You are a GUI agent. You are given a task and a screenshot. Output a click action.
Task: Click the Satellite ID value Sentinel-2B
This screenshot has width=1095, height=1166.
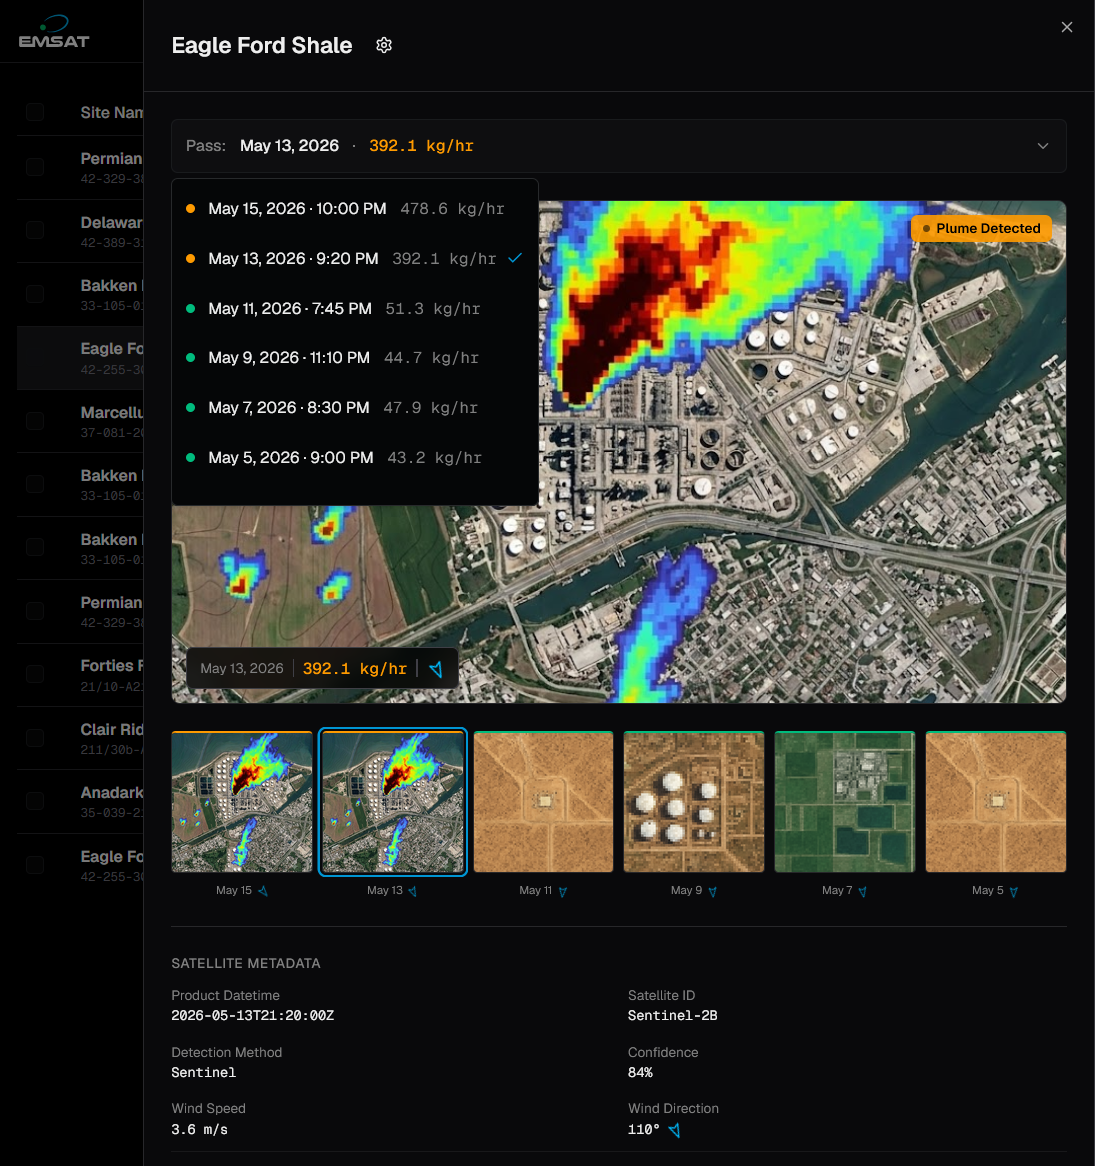673,1016
